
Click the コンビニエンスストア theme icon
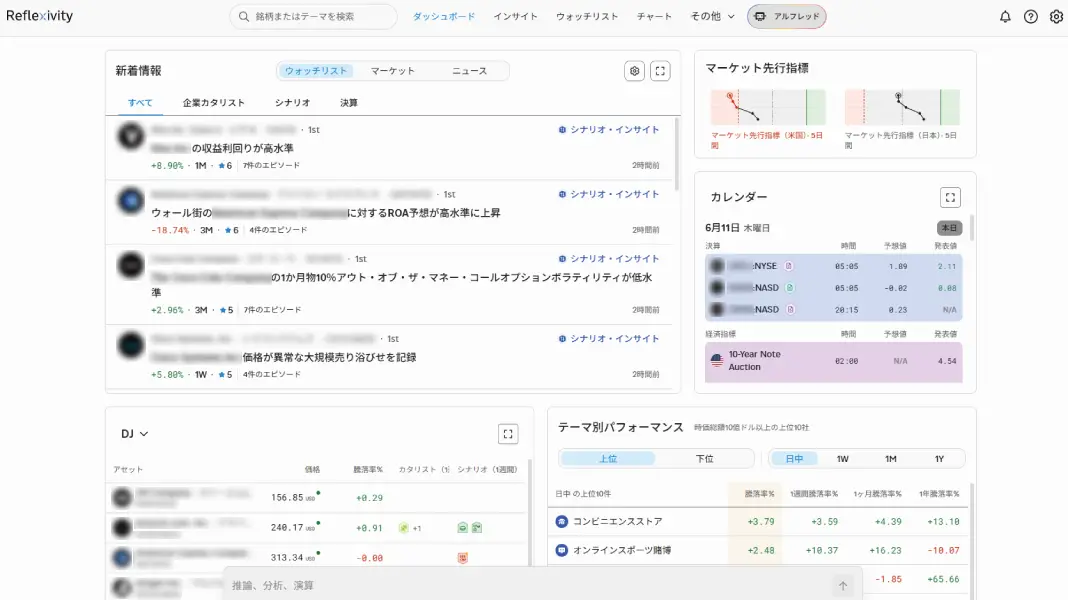(561, 522)
